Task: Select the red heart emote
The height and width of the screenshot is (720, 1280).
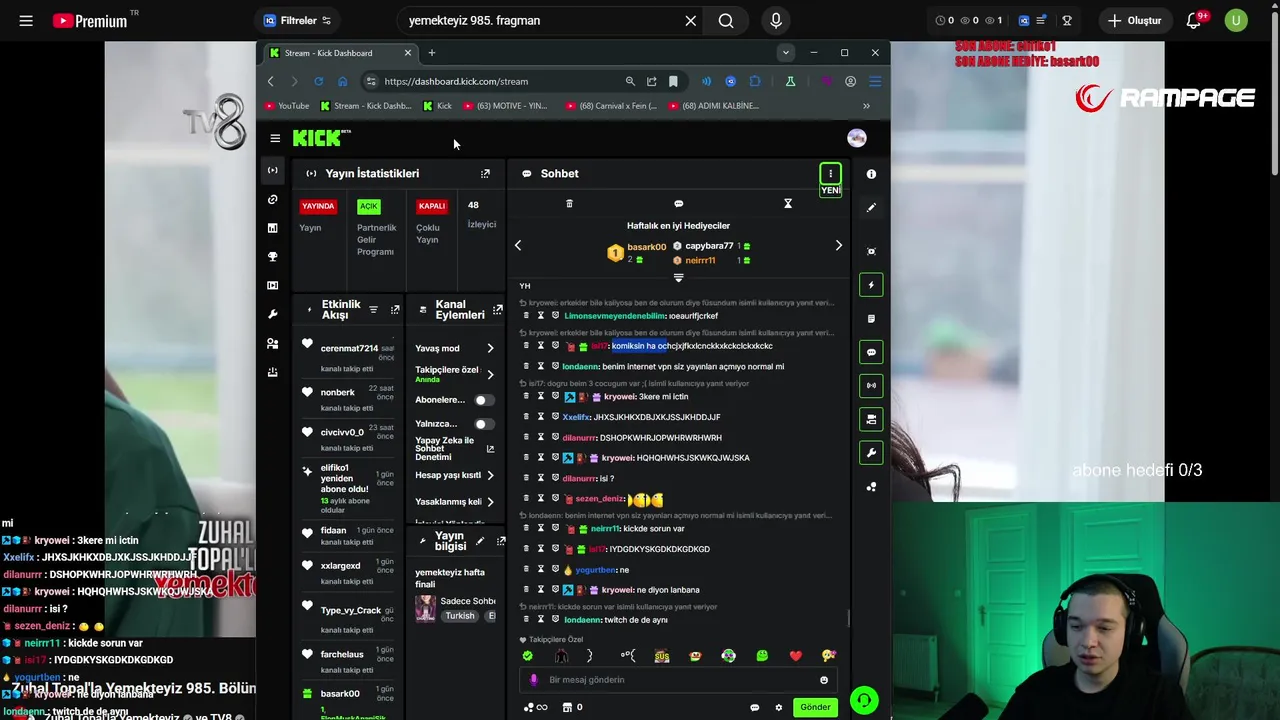Action: click(x=795, y=656)
